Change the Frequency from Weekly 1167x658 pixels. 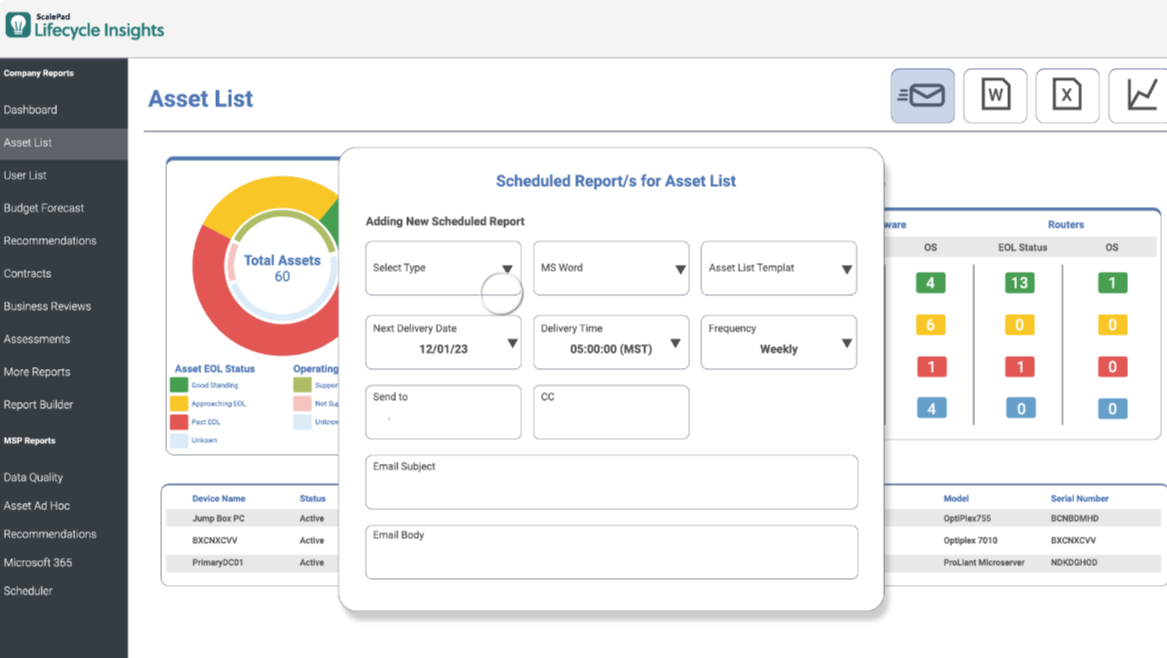pos(778,342)
